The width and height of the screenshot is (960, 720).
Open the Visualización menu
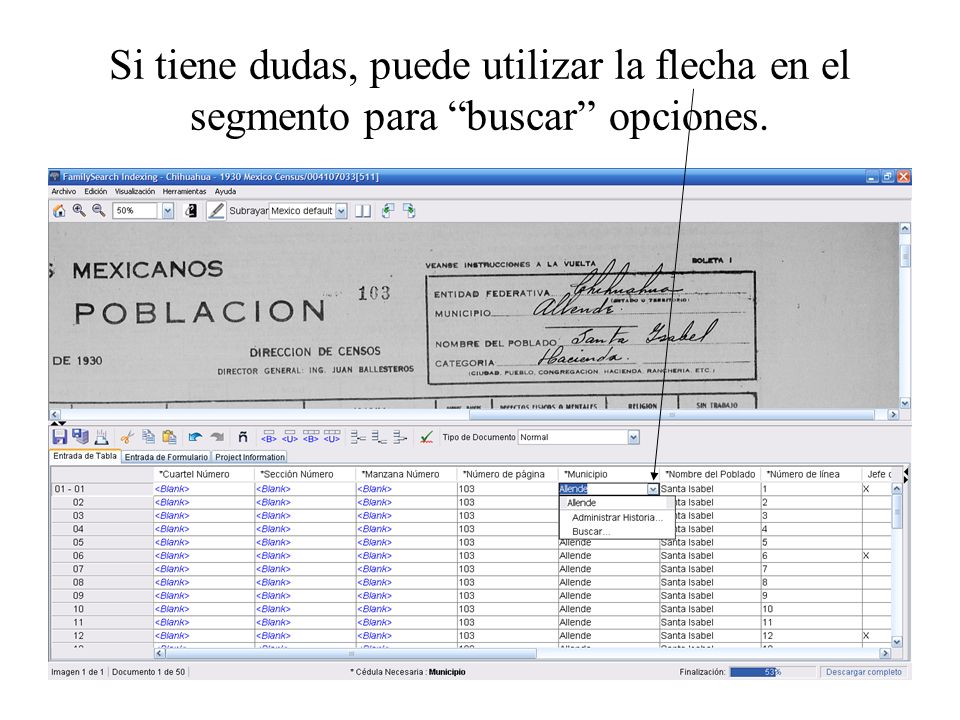(135, 192)
